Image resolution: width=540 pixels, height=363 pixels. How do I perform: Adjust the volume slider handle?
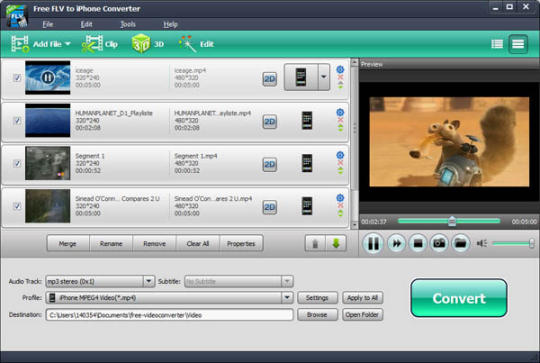(532, 243)
